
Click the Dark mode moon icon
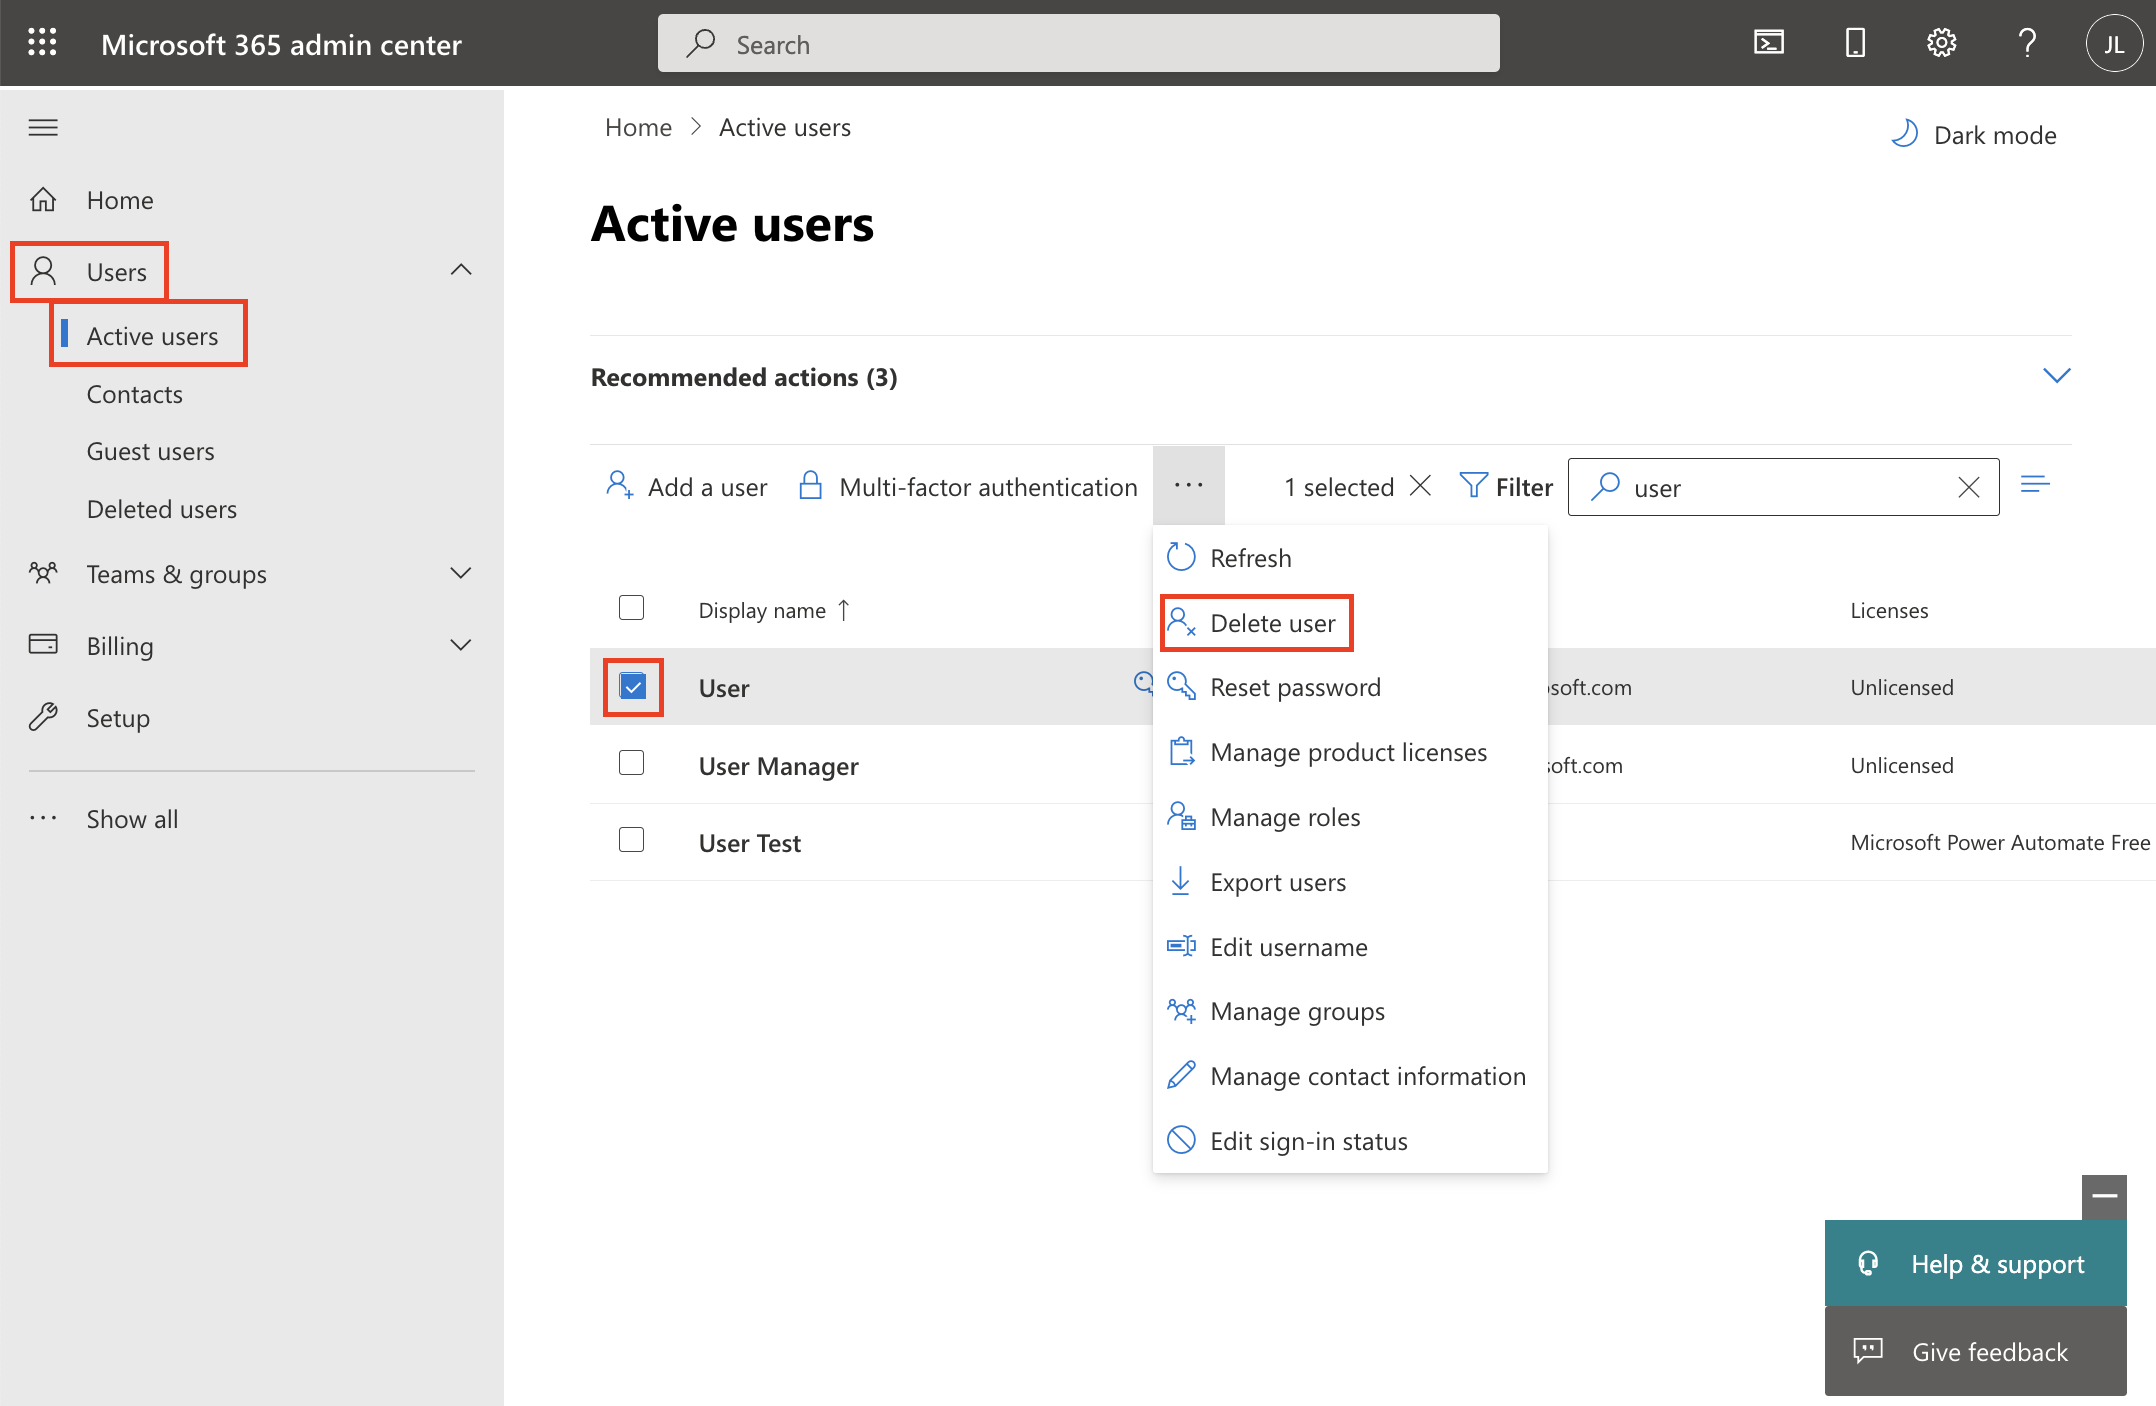(x=1904, y=134)
